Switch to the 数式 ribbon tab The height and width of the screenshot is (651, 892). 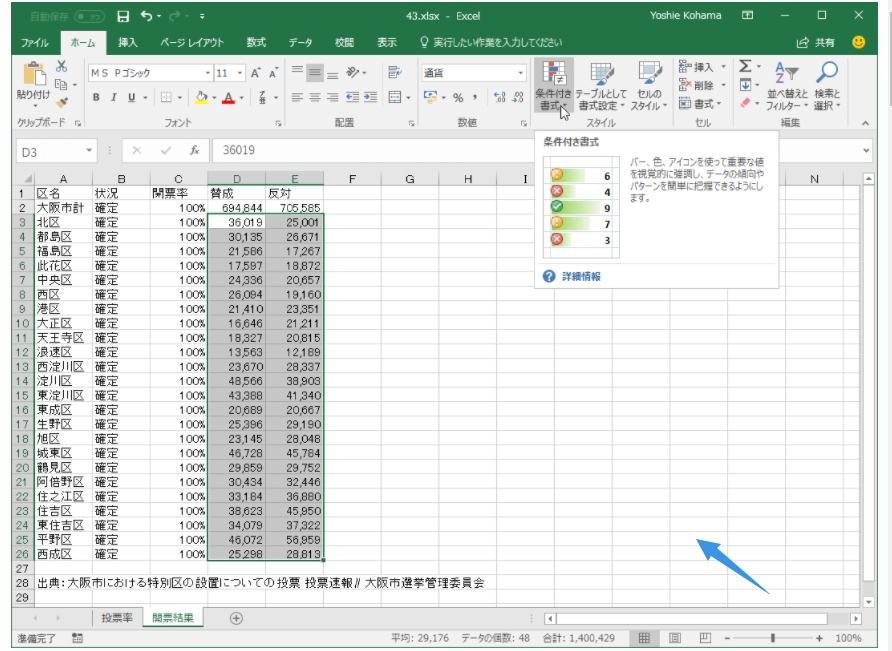point(256,43)
